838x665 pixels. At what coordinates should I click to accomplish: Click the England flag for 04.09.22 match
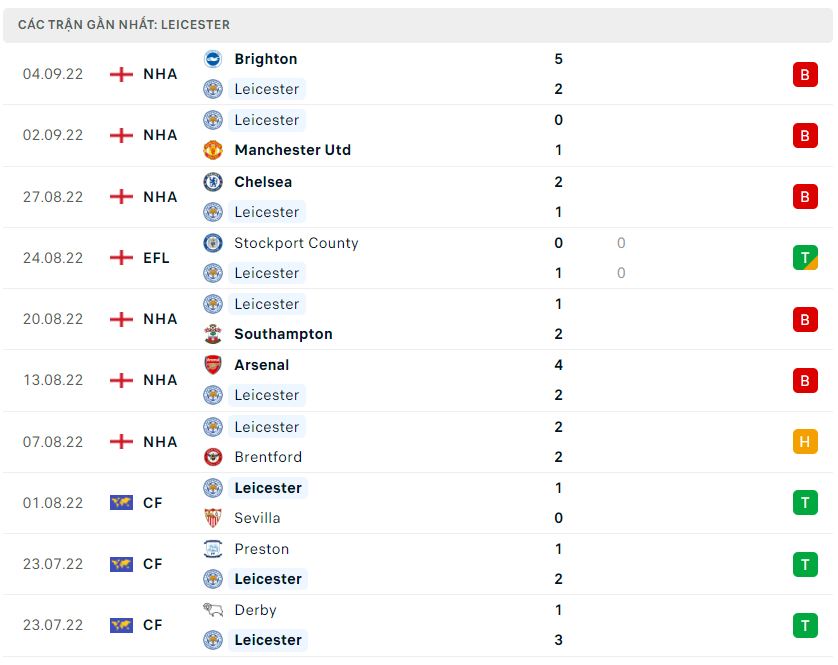pos(121,74)
